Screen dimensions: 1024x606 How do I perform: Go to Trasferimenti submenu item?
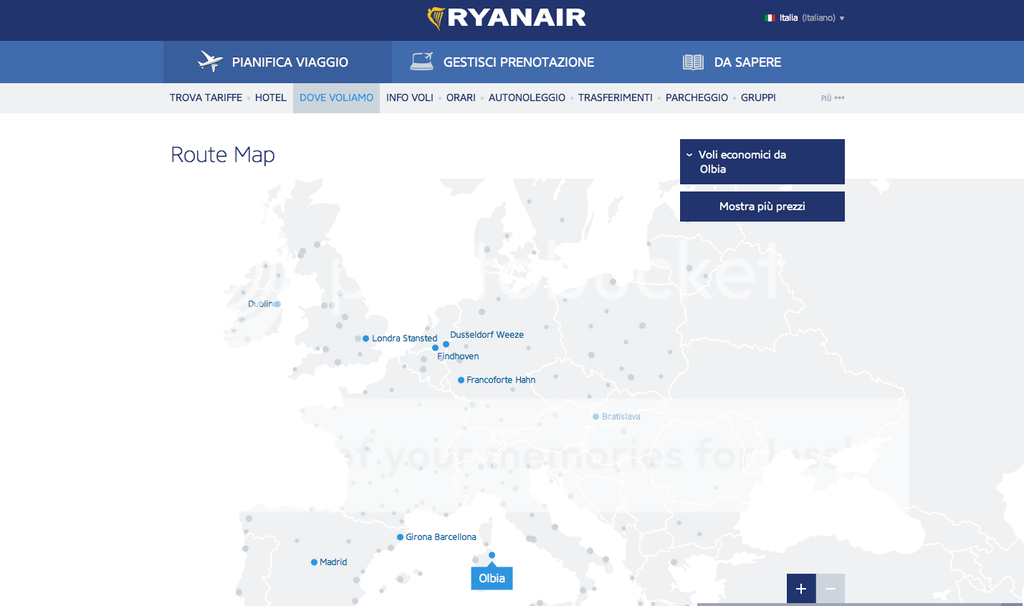pos(615,98)
